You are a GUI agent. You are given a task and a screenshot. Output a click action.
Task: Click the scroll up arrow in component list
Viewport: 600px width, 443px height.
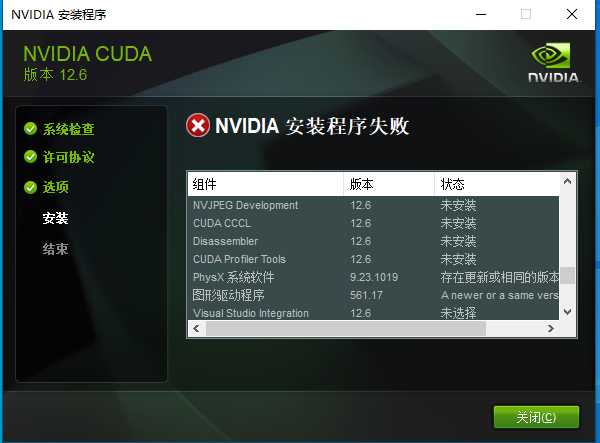tap(567, 181)
